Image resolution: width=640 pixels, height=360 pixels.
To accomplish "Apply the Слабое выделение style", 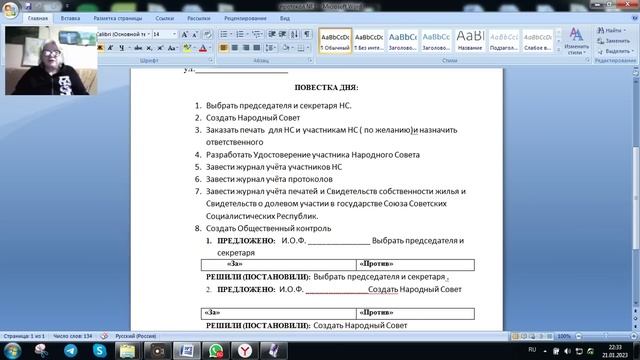I will coord(538,41).
